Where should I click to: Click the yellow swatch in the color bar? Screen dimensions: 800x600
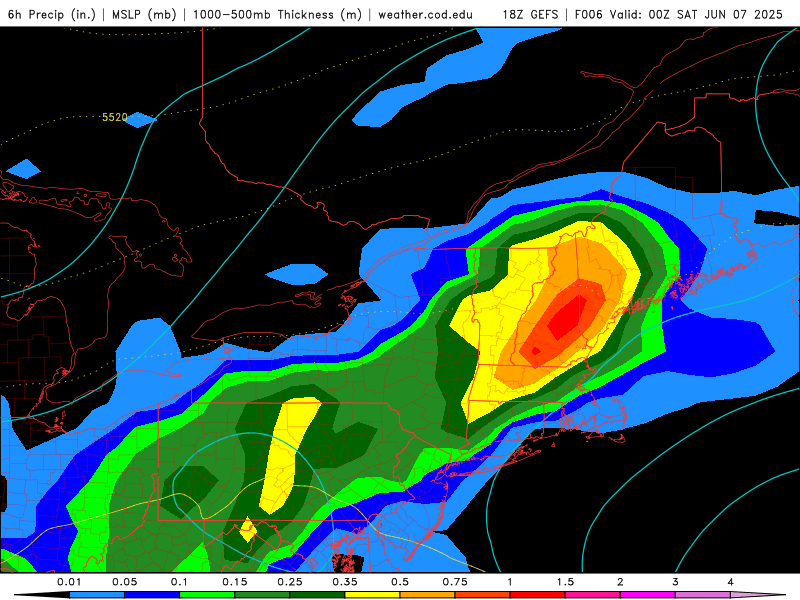[372, 595]
